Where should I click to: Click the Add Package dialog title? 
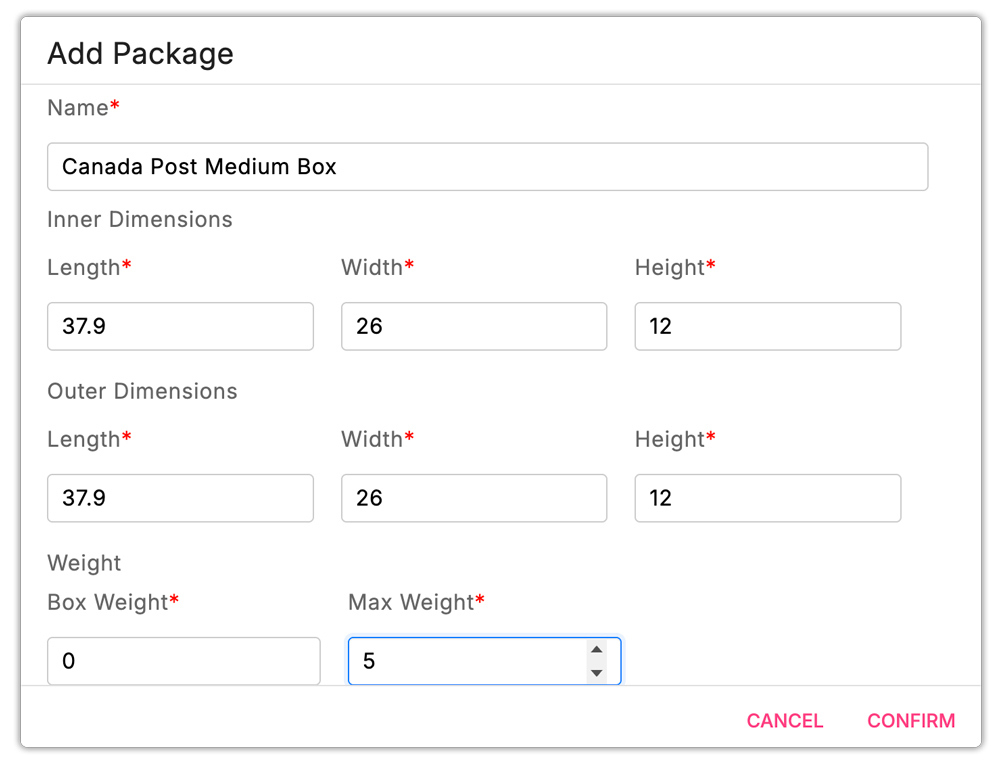[x=140, y=54]
